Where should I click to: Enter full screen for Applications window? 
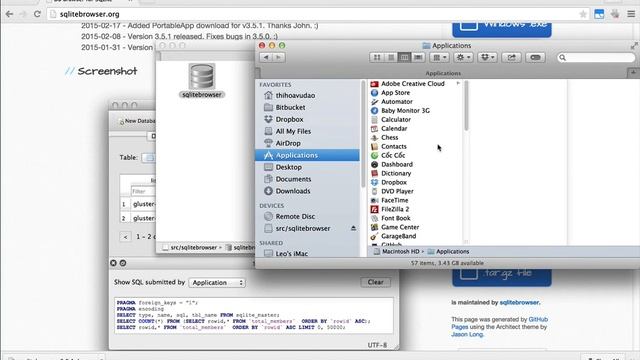pos(634,46)
